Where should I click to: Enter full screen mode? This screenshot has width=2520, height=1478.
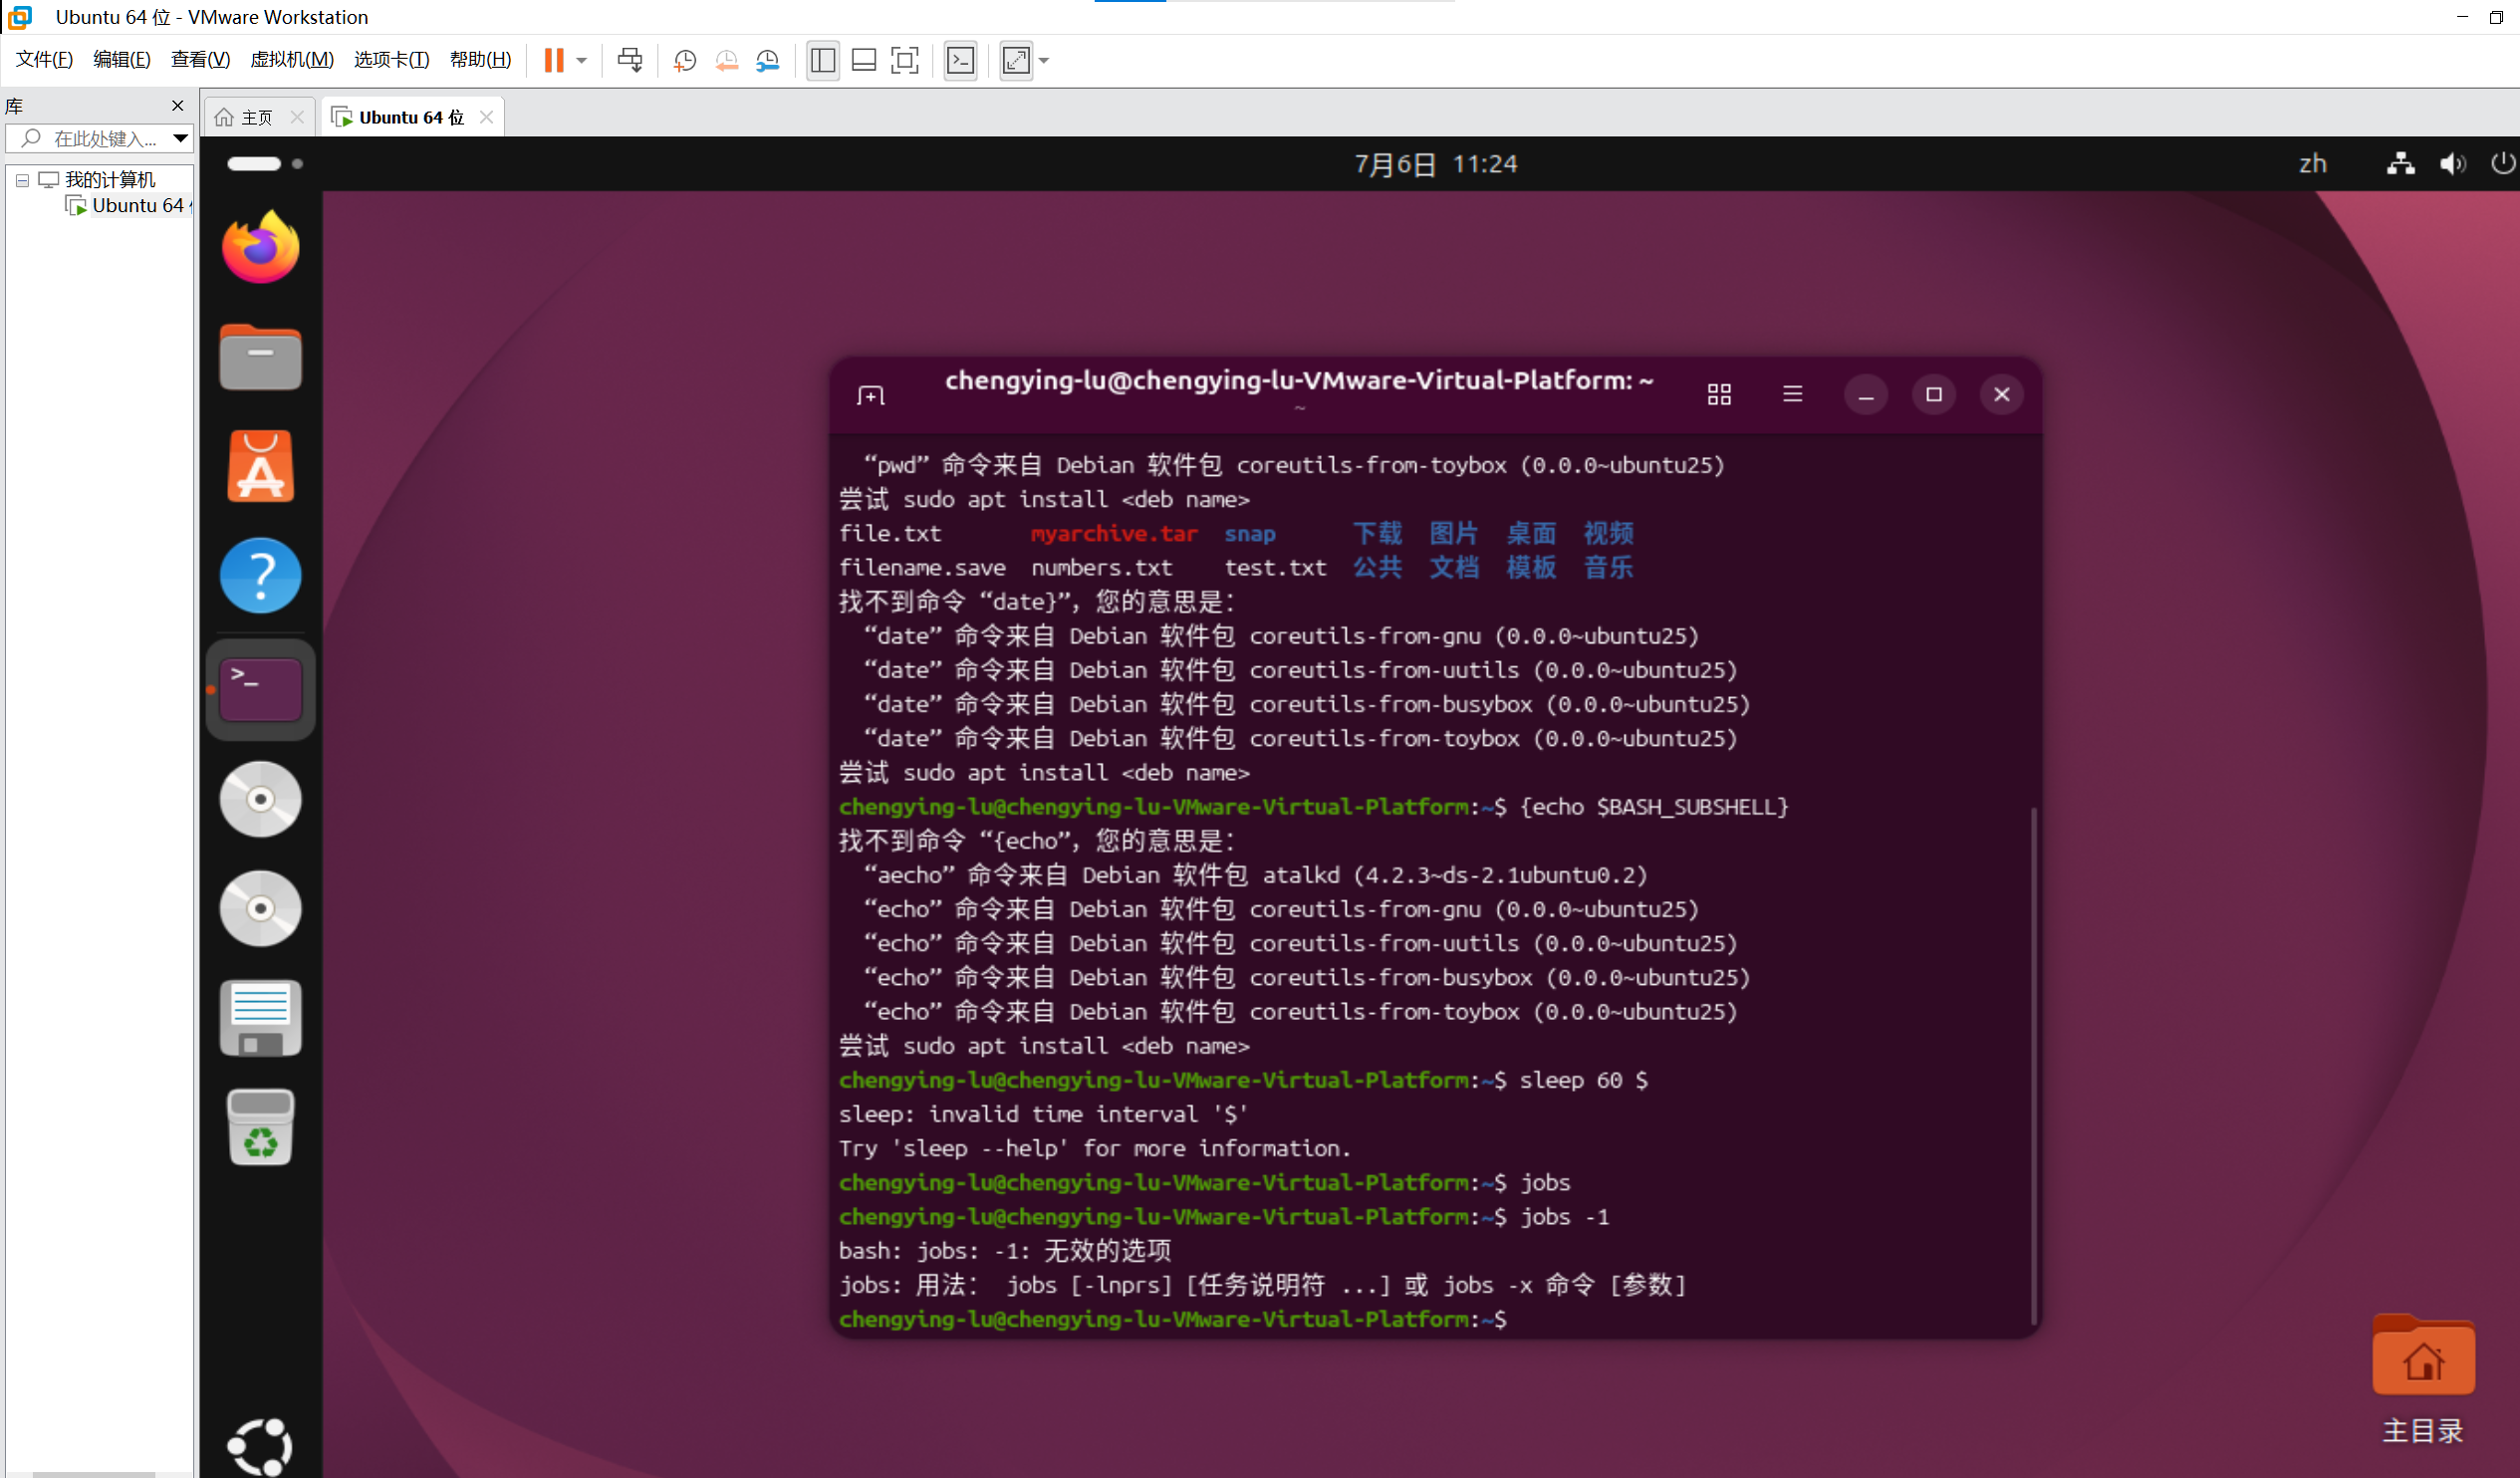(905, 60)
